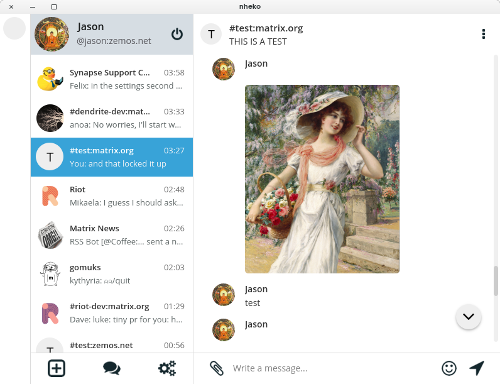
Task: Open the painting image in the chat
Action: pyautogui.click(x=322, y=179)
